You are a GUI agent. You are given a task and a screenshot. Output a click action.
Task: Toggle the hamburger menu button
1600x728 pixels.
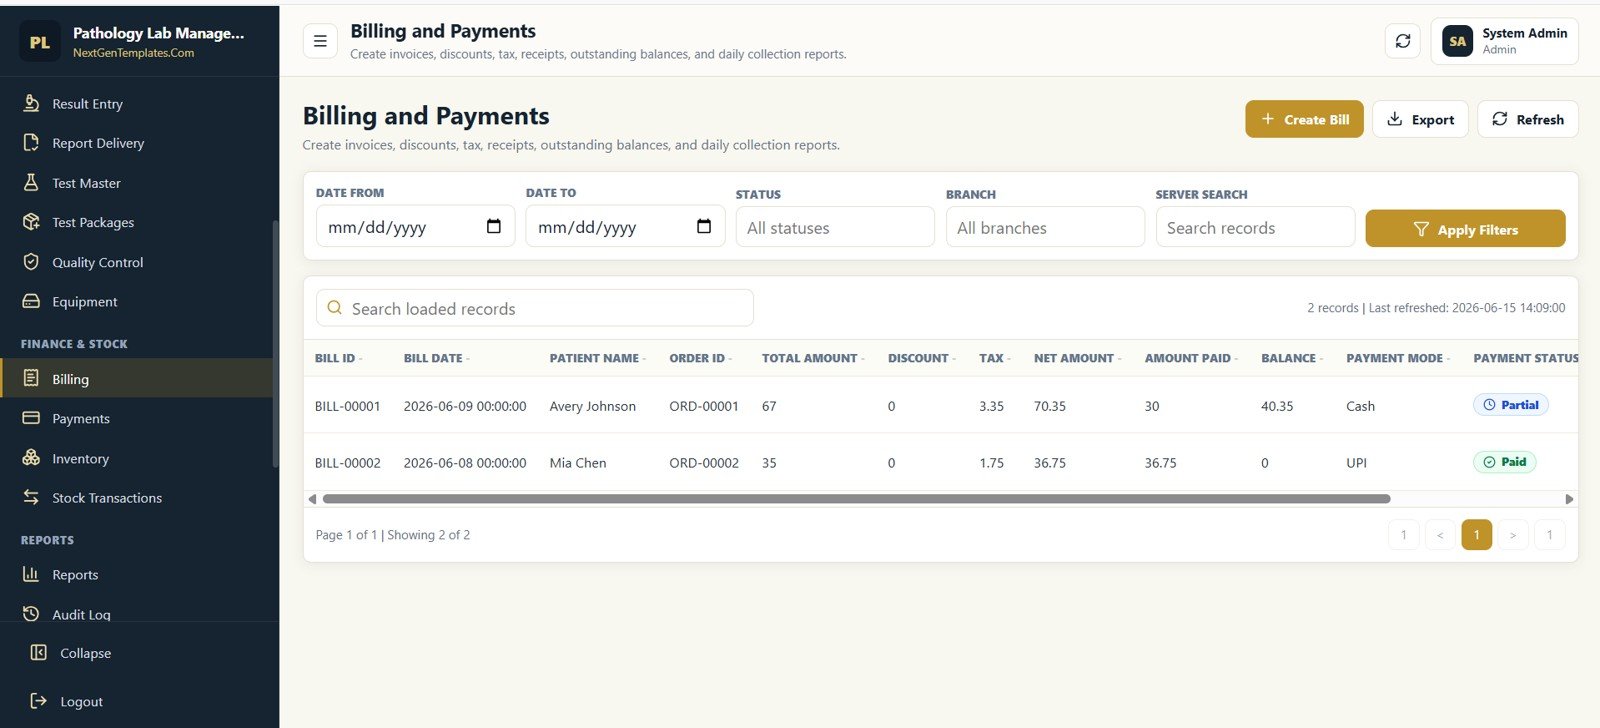(320, 41)
